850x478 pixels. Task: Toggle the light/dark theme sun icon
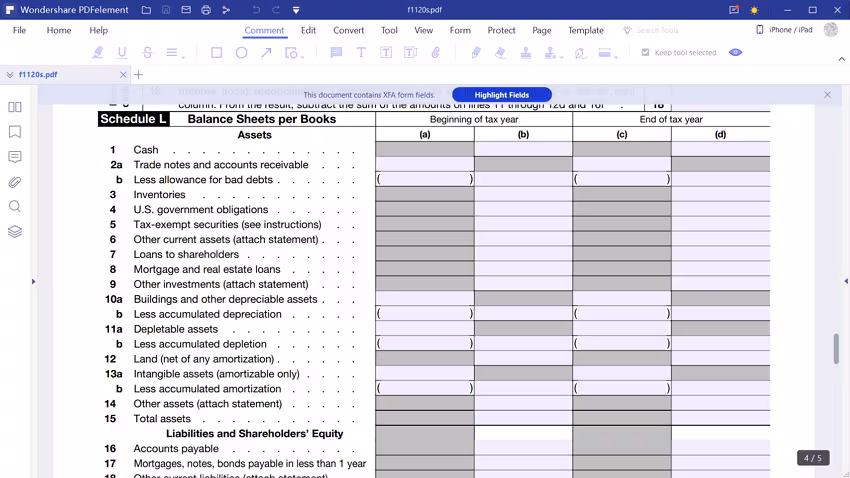[x=754, y=10]
